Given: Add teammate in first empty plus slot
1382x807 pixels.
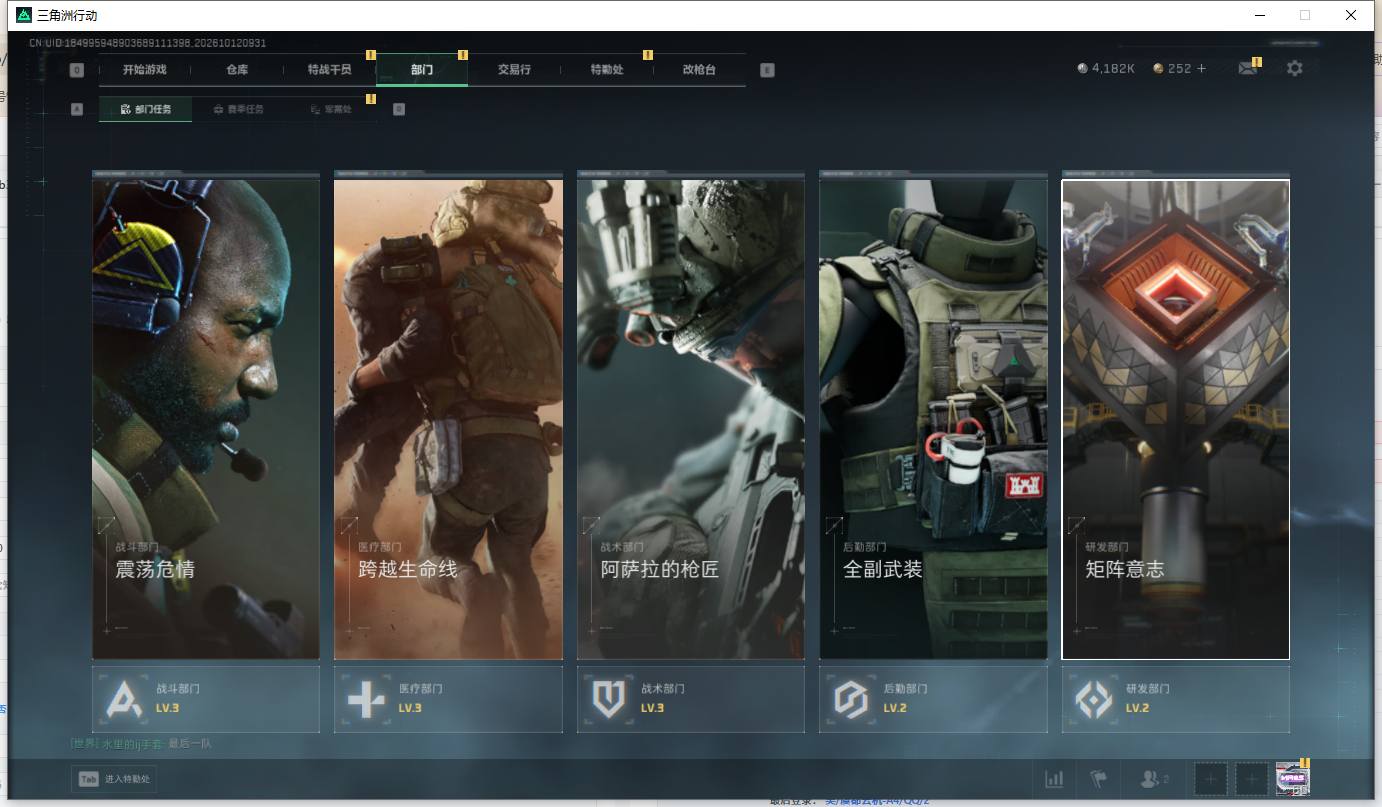Looking at the screenshot, I should click(1211, 779).
